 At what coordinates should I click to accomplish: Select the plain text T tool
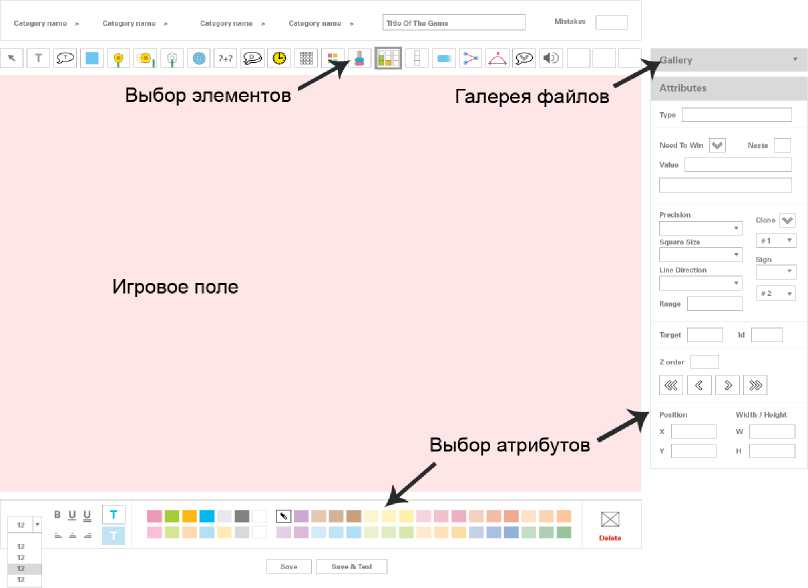coord(39,58)
